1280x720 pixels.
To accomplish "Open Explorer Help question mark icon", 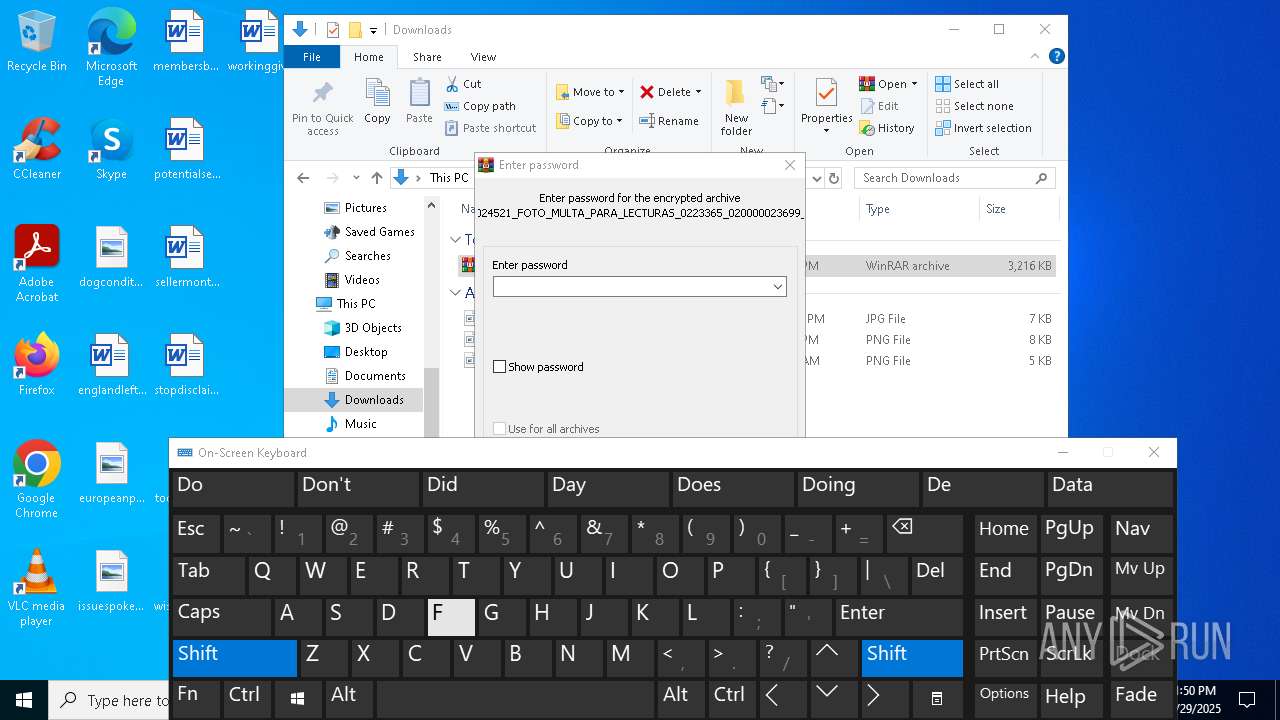I will click(1056, 57).
